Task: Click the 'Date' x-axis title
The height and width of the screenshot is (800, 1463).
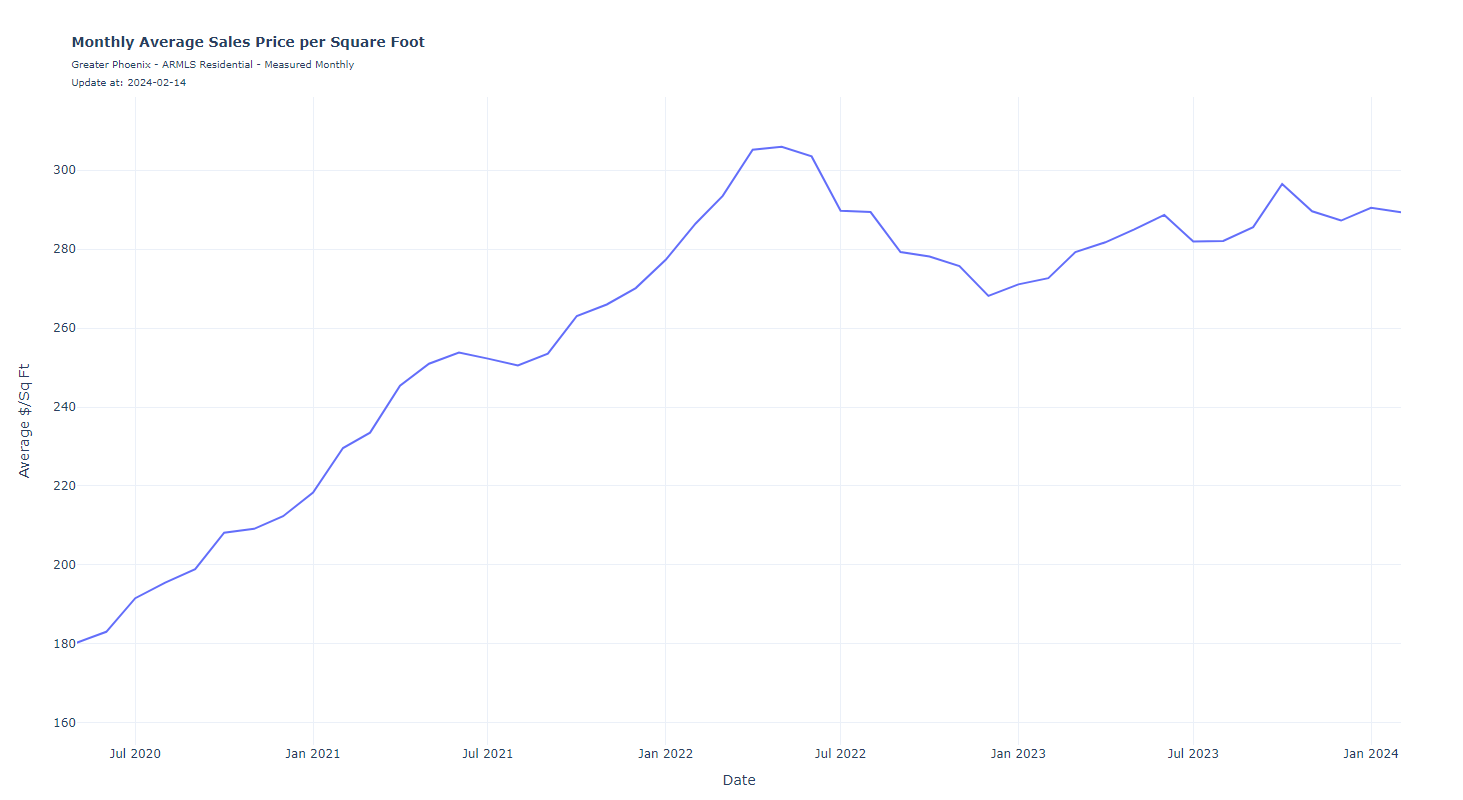Action: click(x=739, y=780)
